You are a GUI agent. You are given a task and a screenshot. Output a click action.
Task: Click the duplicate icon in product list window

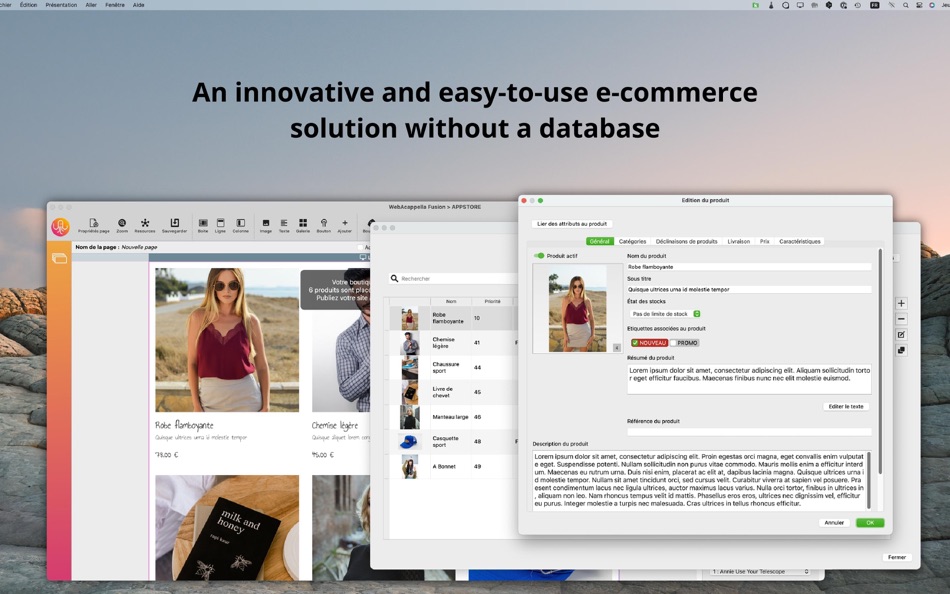point(901,350)
